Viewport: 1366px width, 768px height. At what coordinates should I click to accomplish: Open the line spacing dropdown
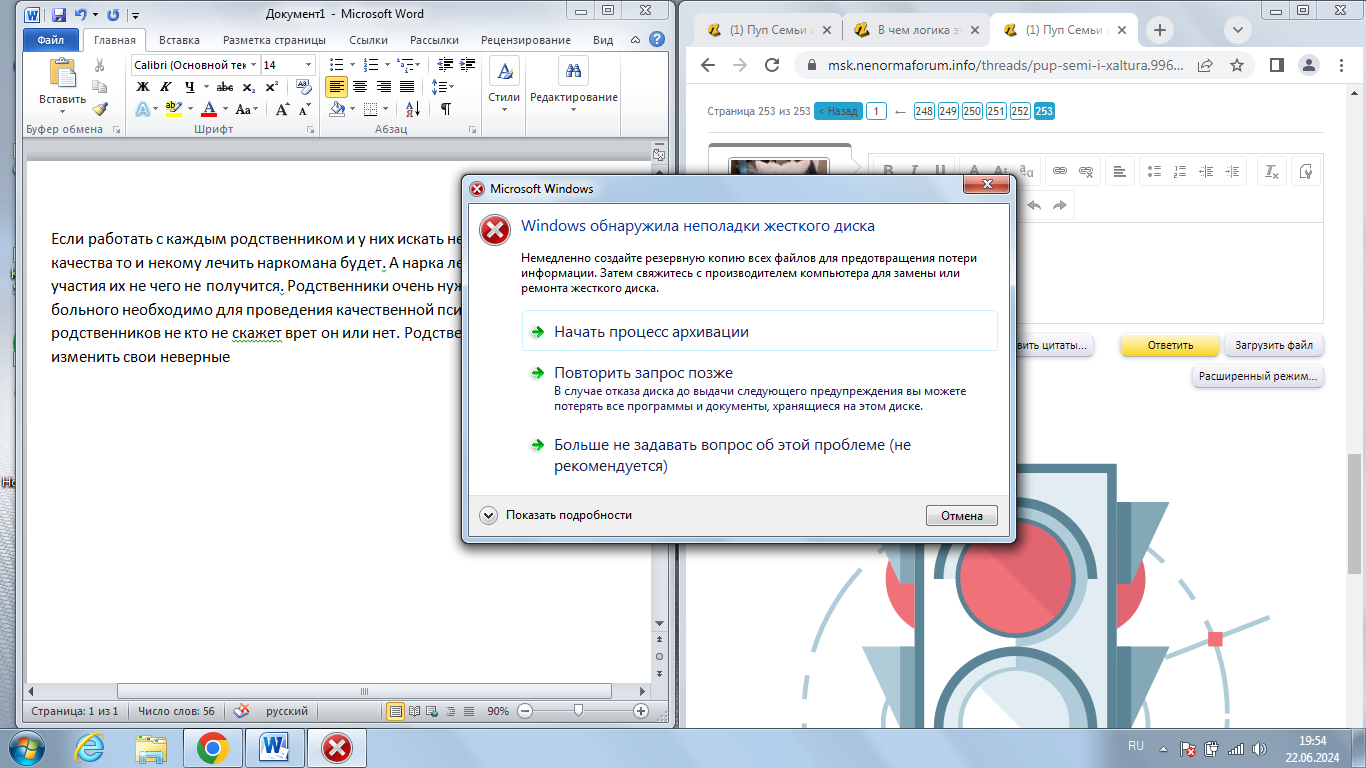442,87
